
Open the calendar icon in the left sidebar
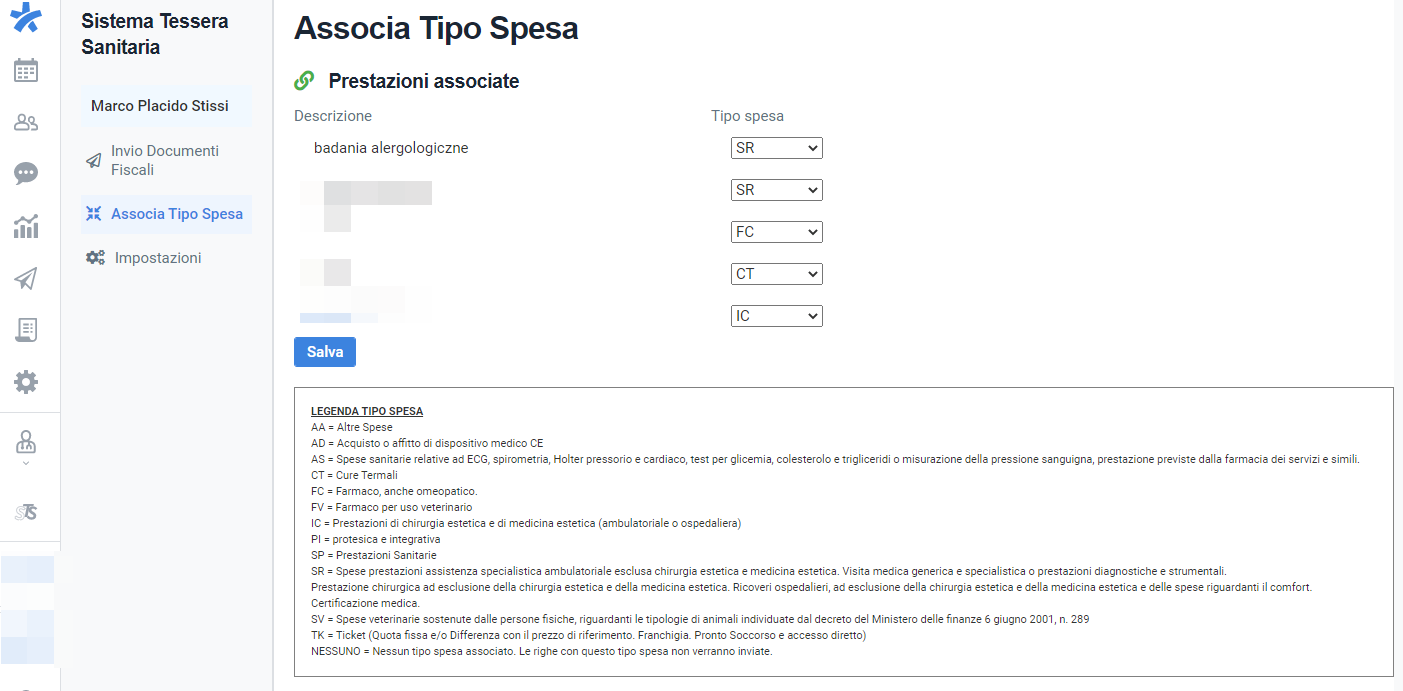click(27, 70)
